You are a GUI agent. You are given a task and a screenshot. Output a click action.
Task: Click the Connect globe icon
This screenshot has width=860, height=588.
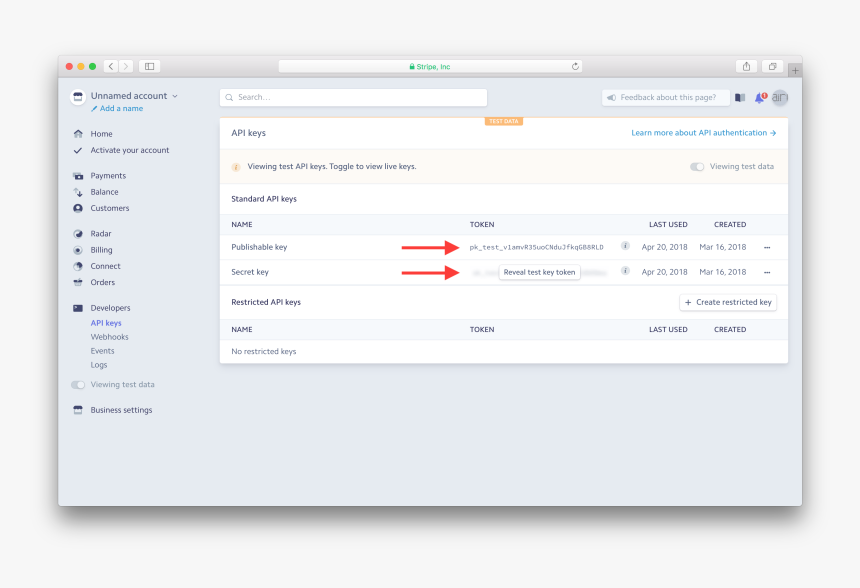[78, 266]
